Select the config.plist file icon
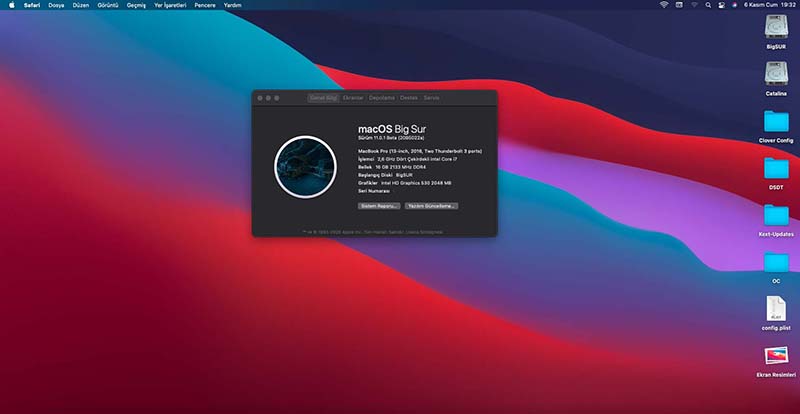800x414 pixels. (x=776, y=308)
